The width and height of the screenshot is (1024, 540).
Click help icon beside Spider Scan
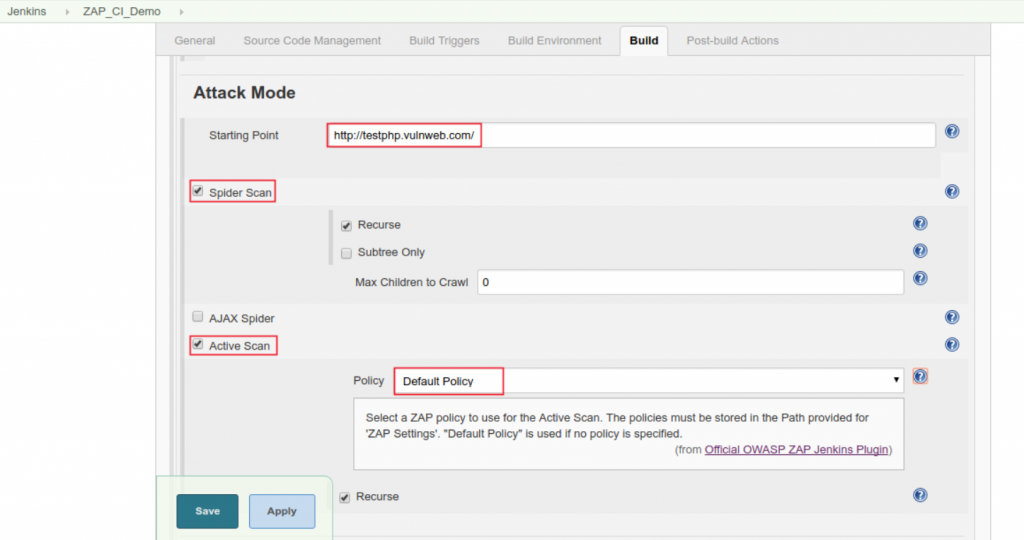[952, 192]
